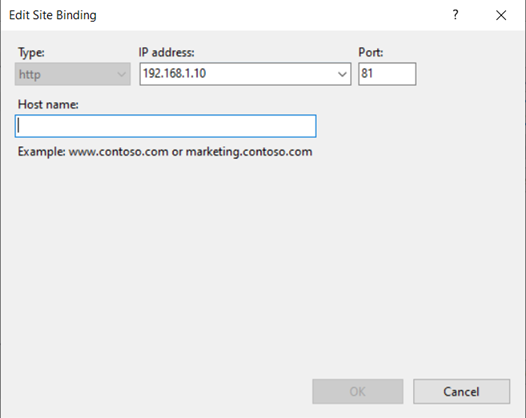Click the Type: label

pyautogui.click(x=31, y=52)
